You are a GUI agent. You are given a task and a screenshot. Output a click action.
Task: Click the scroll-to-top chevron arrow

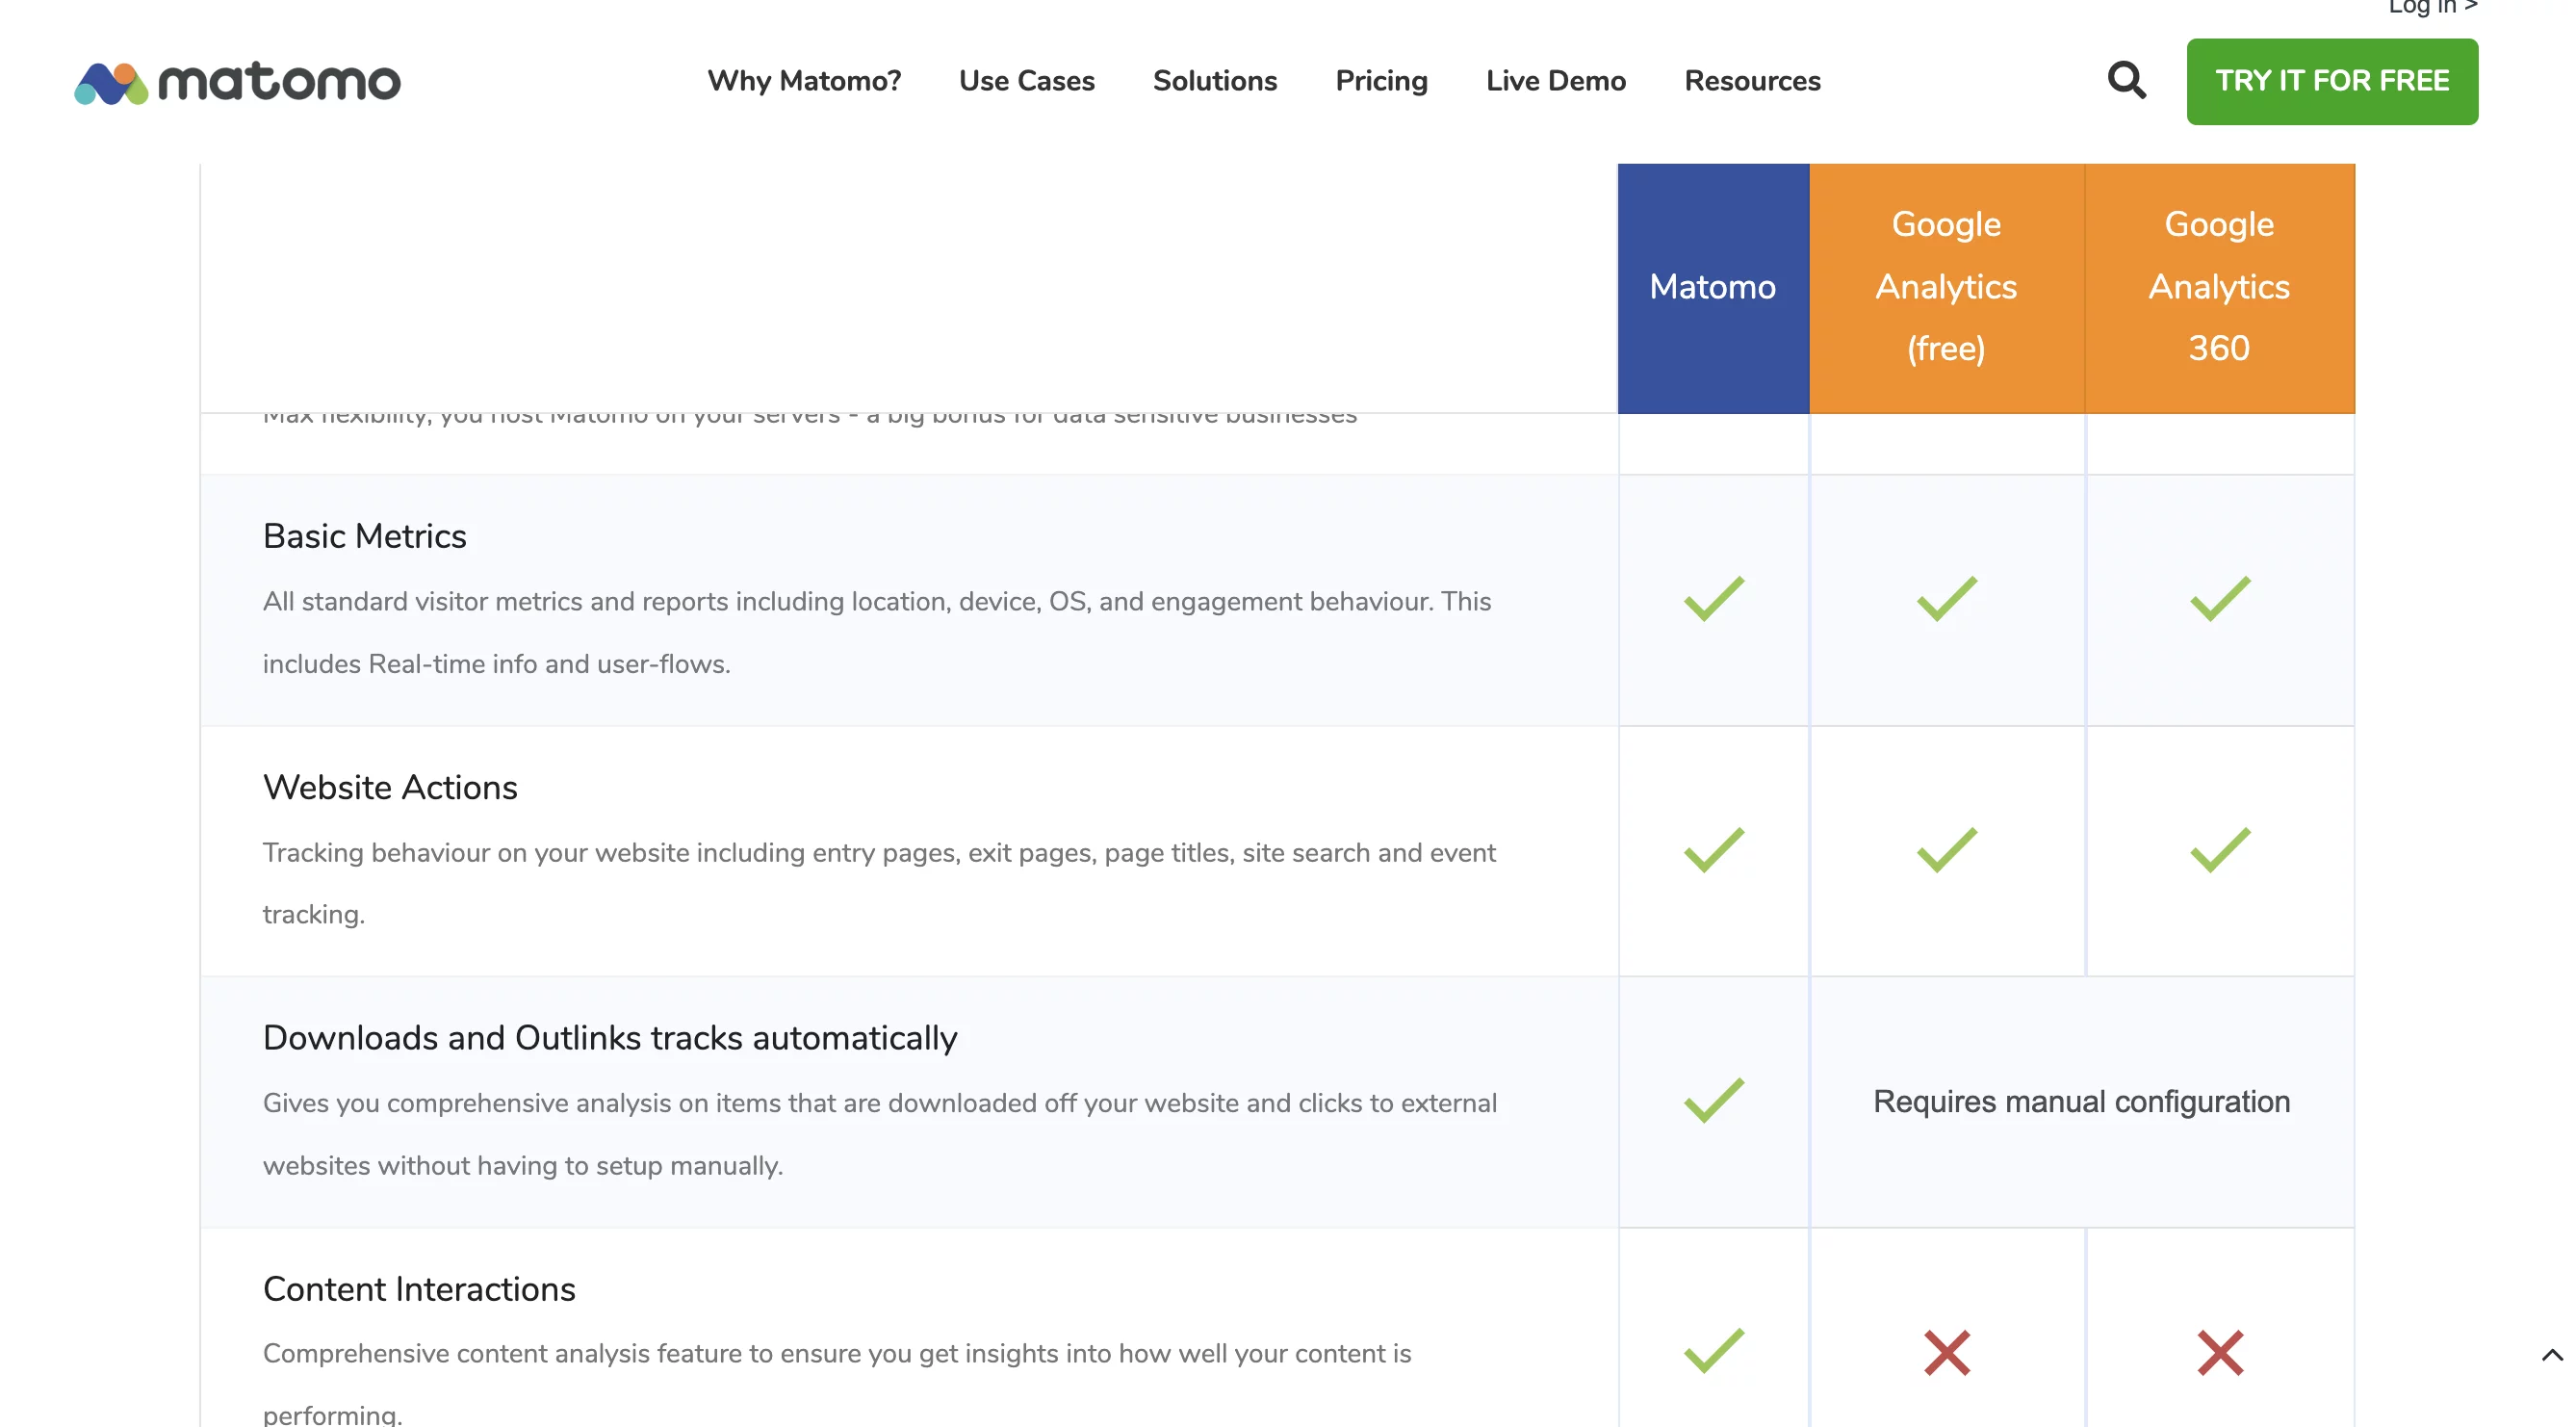point(2551,1355)
